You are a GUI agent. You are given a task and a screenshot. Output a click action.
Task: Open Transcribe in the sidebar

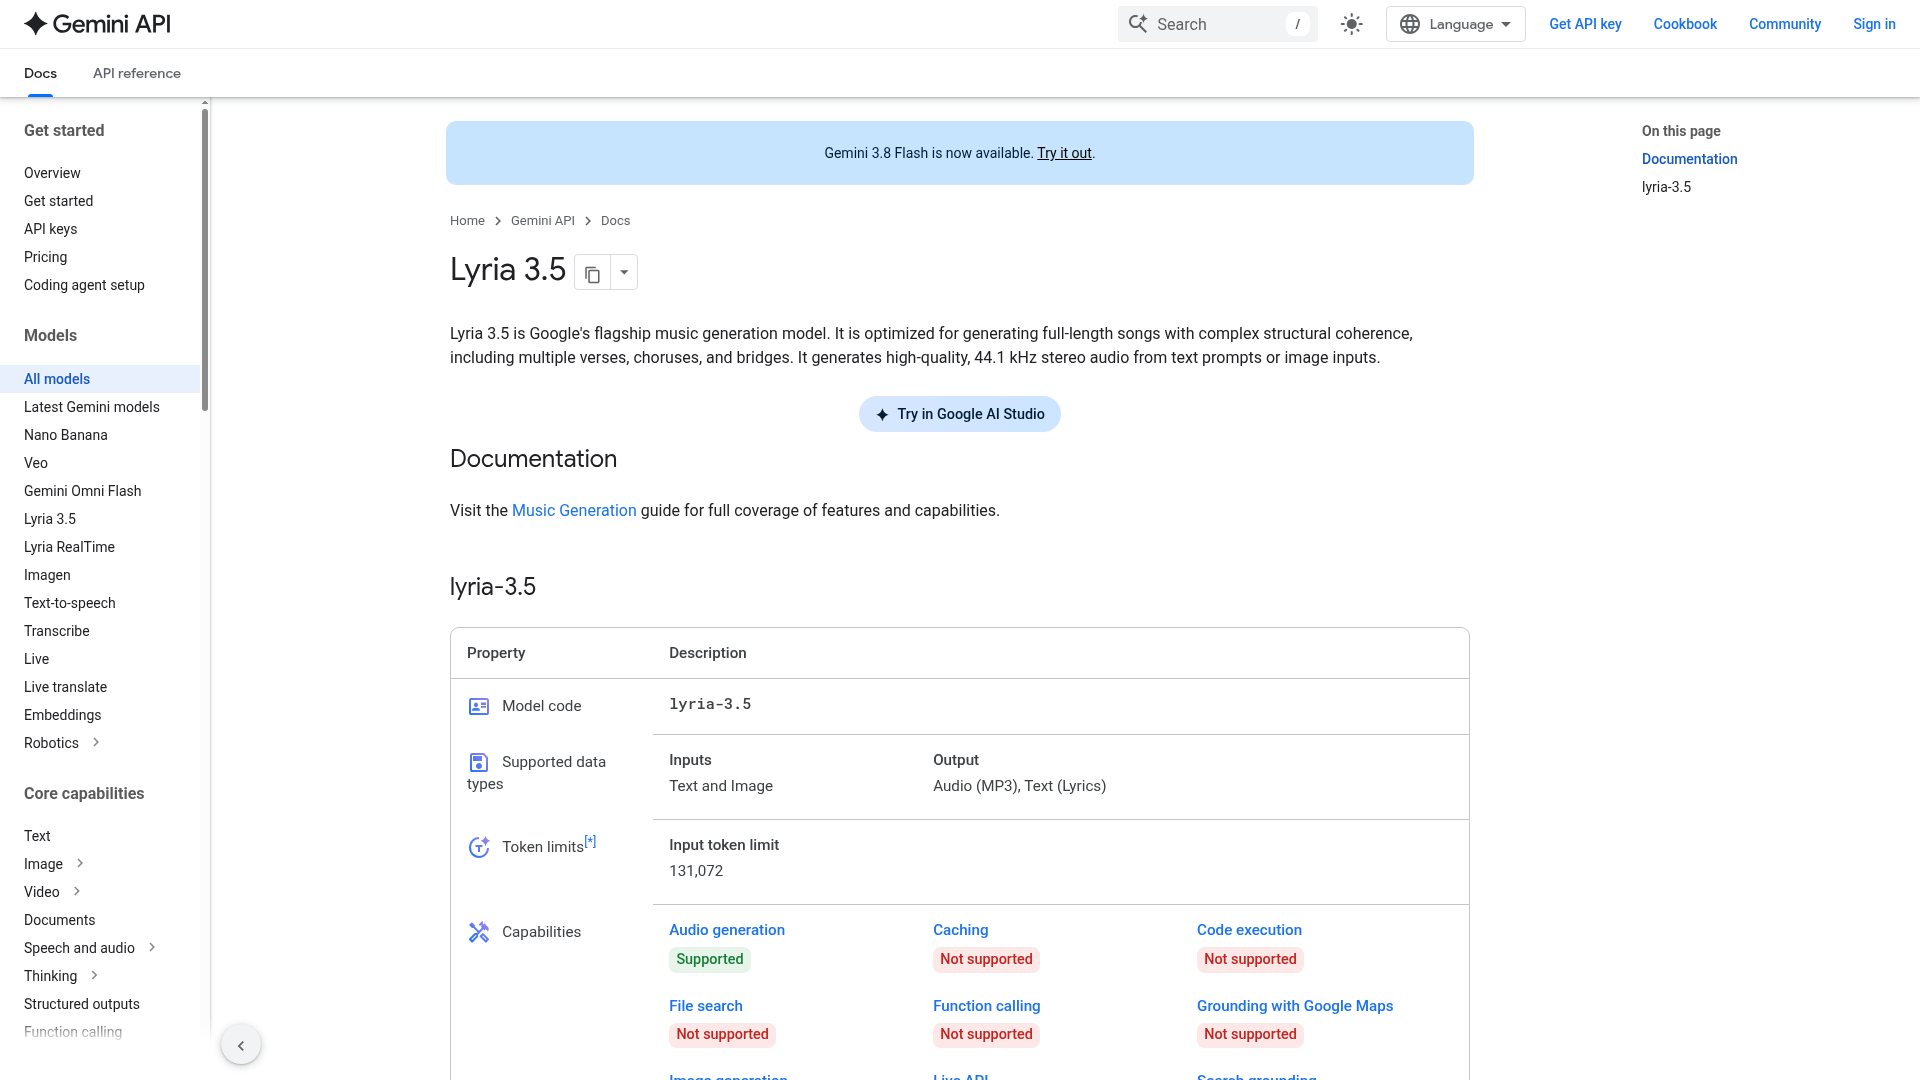click(57, 631)
